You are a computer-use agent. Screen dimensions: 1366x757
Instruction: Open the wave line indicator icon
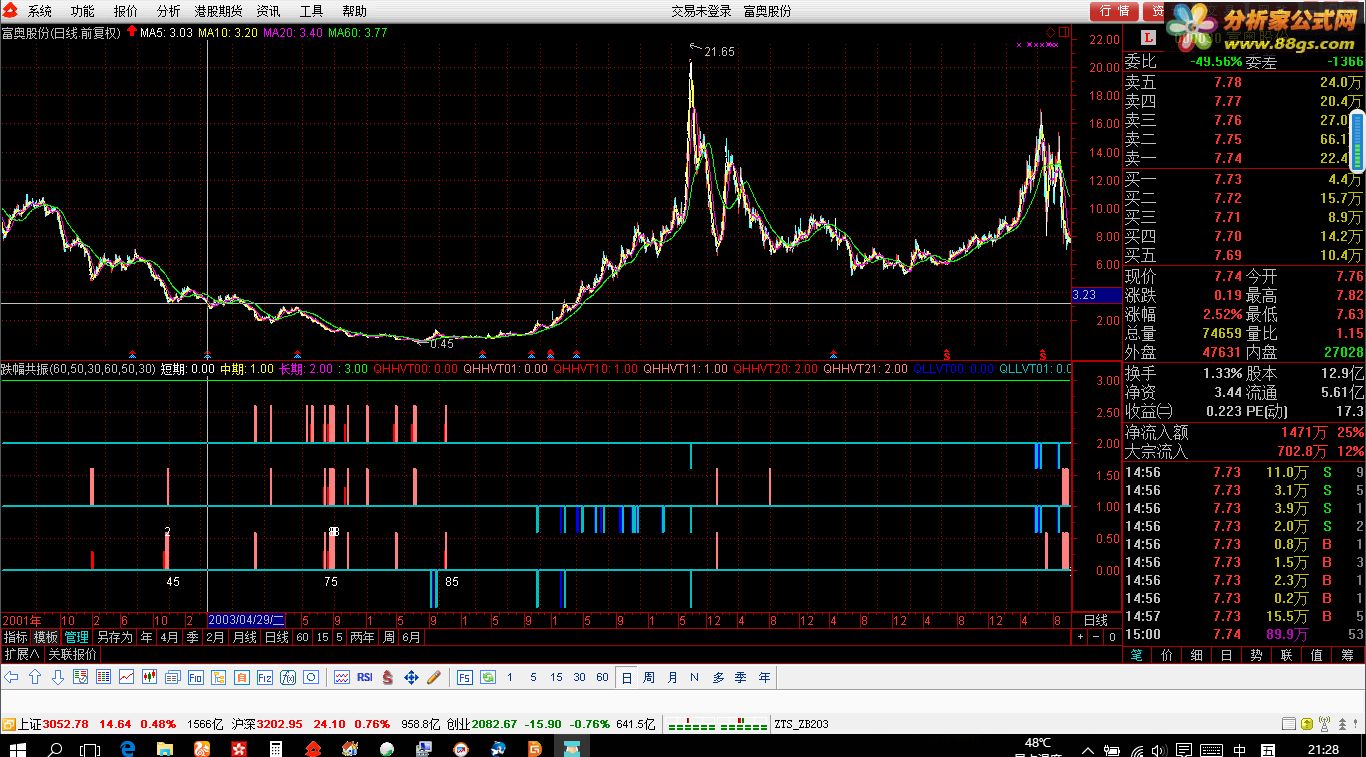(x=342, y=677)
